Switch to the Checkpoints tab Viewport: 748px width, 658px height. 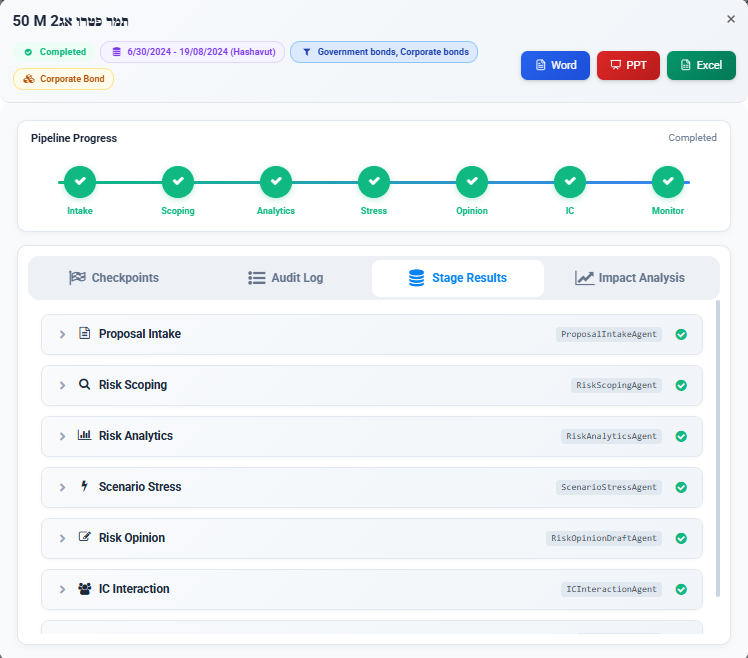point(114,278)
